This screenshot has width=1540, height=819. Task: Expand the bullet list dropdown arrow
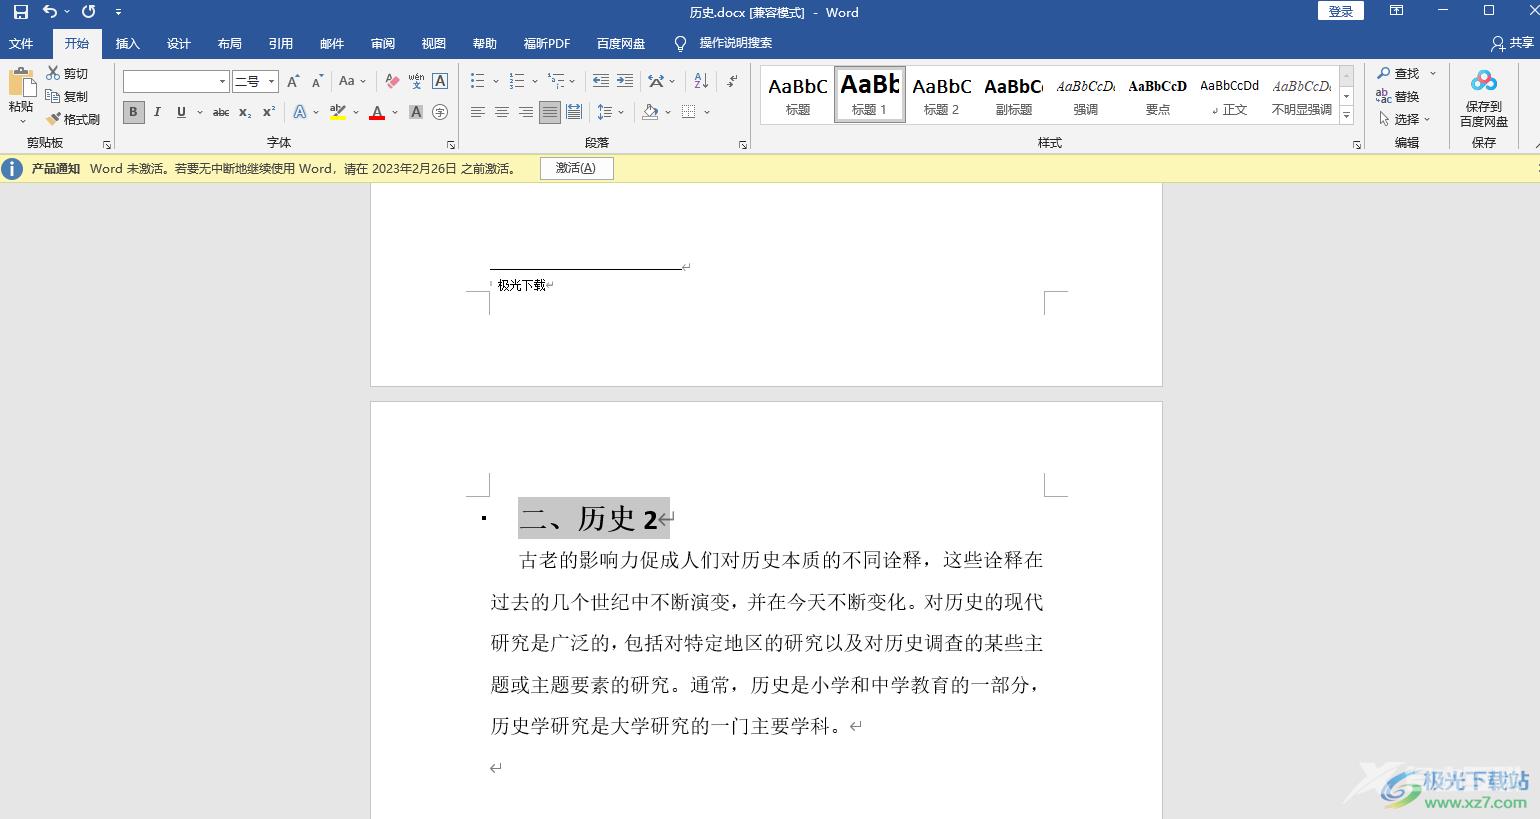[494, 81]
